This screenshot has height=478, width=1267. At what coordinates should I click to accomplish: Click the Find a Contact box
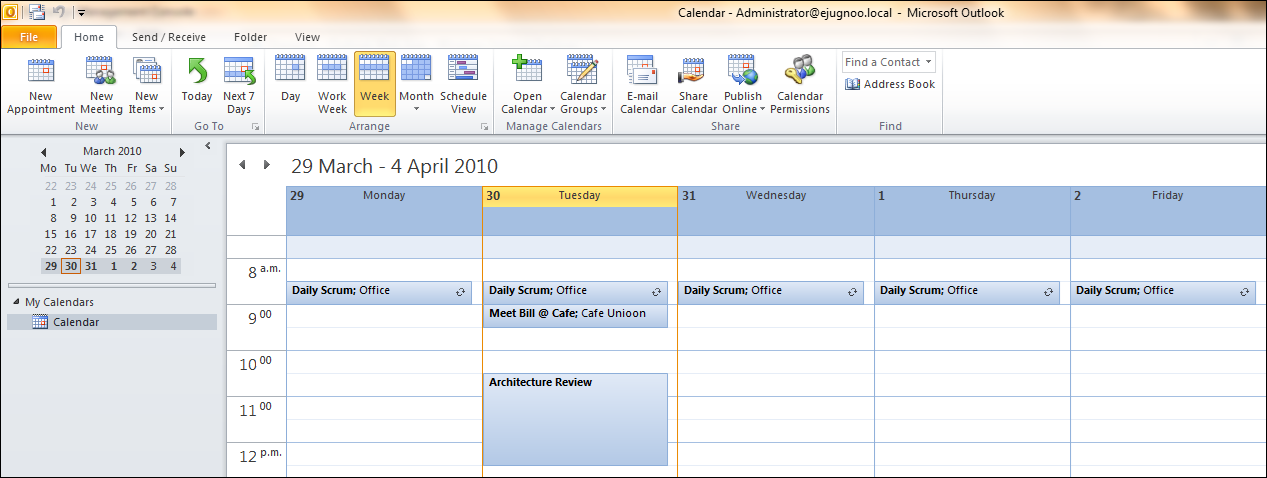pyautogui.click(x=888, y=62)
